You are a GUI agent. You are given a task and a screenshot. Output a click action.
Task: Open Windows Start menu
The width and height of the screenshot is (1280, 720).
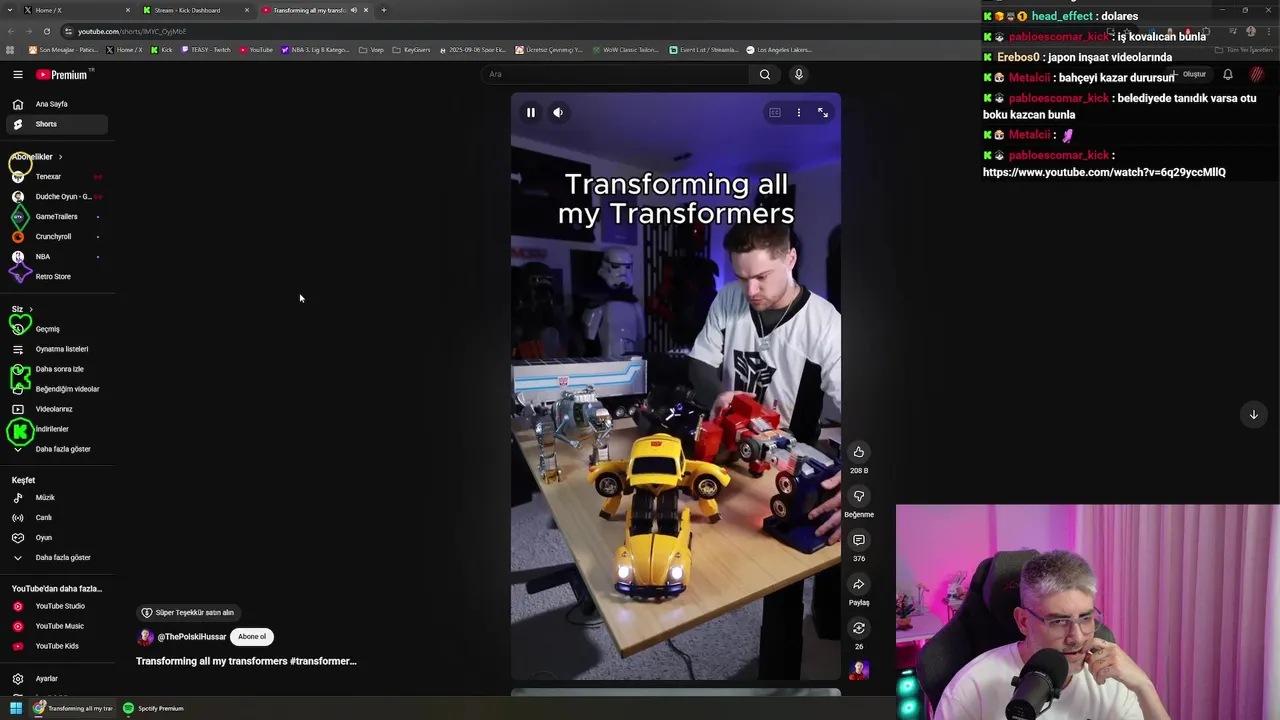(x=15, y=708)
